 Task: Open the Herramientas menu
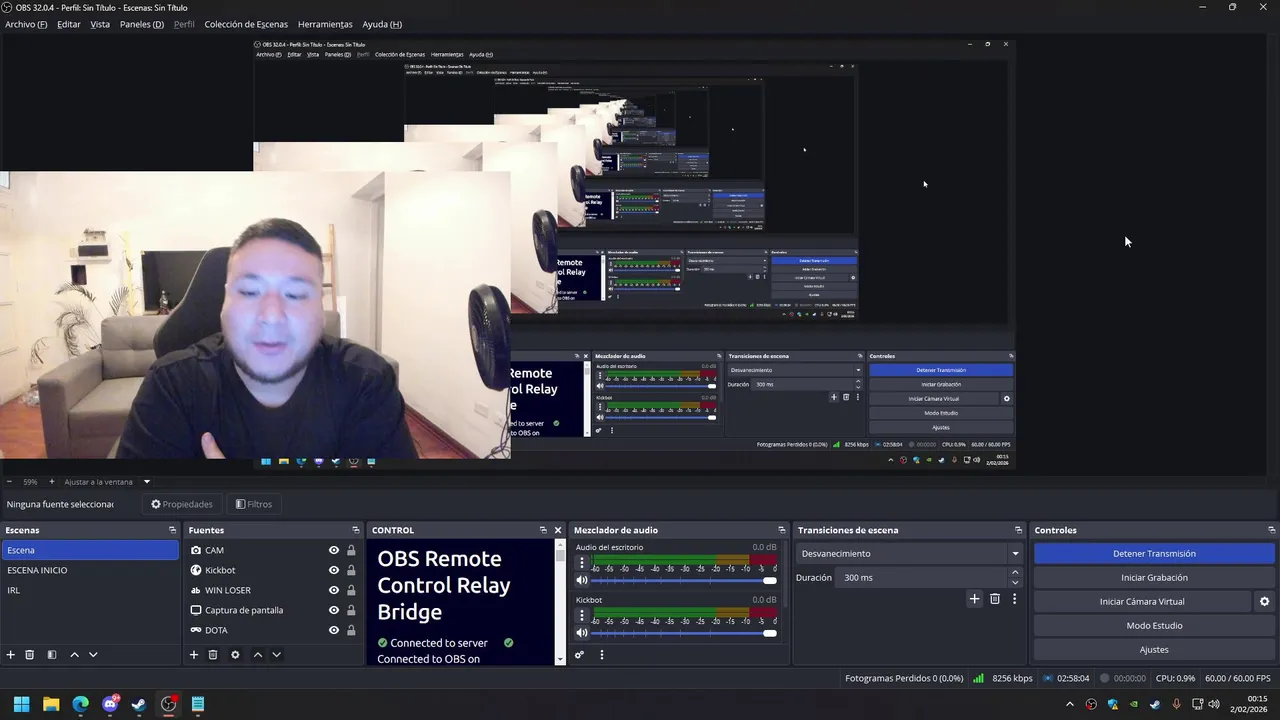tap(325, 24)
